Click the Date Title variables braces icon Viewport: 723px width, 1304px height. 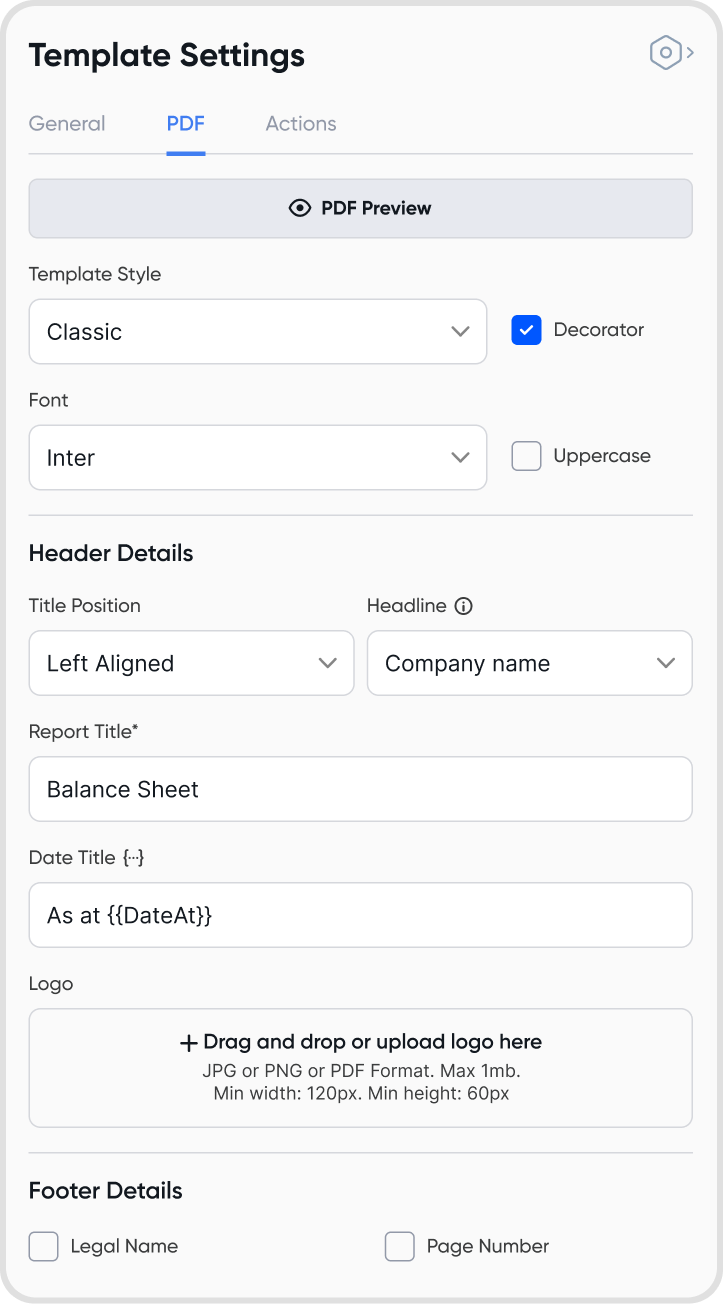[134, 858]
